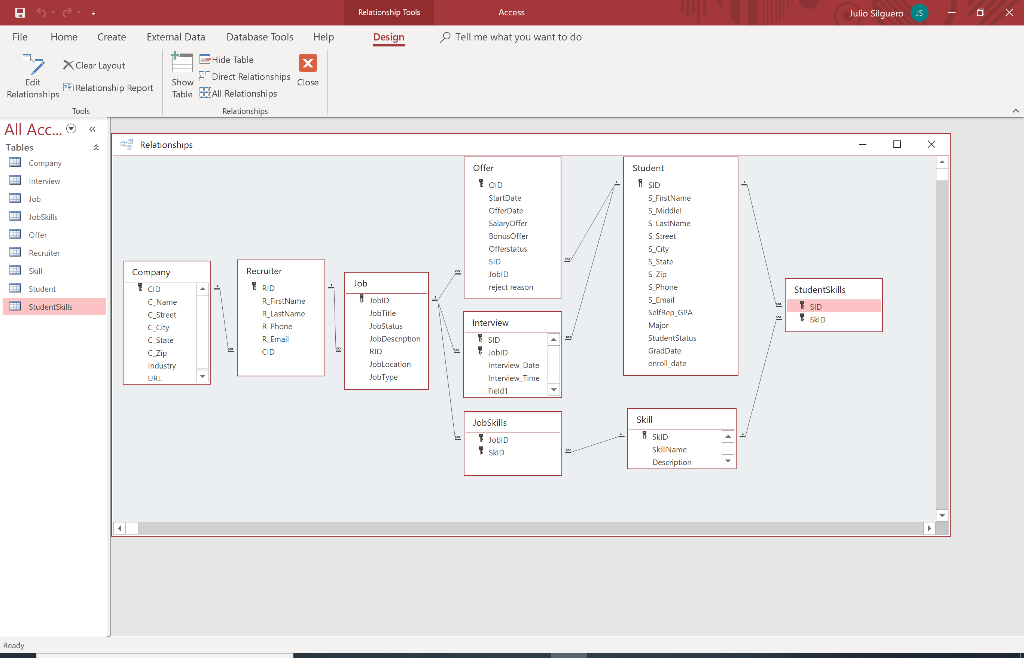
Task: Click the Undo arrow in quick access
Action: tap(41, 12)
